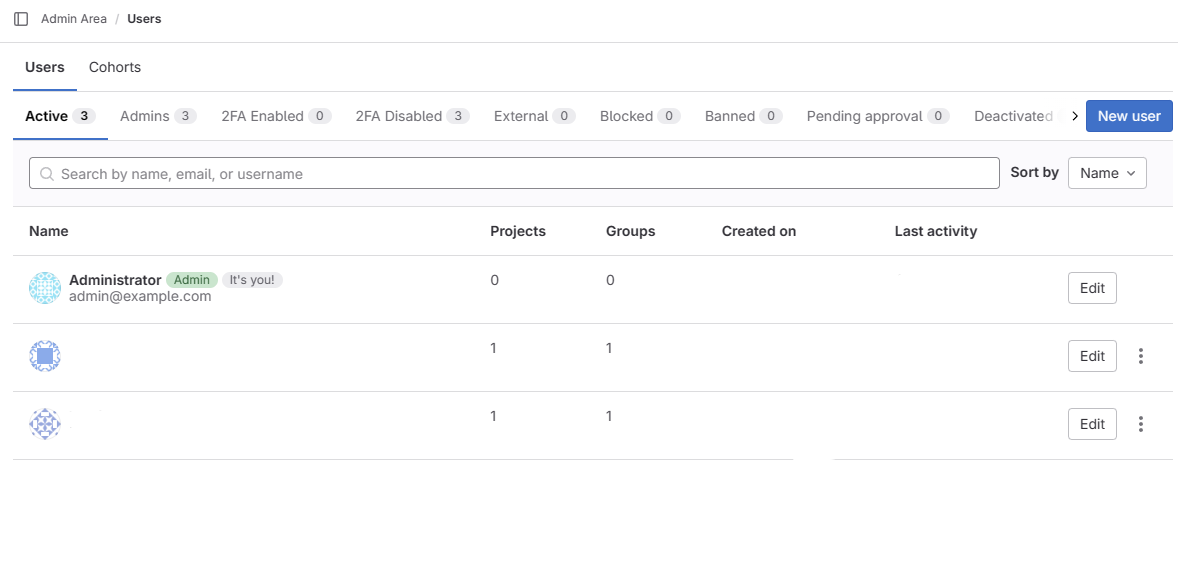Viewport: 1178px width, 575px height.
Task: Click the Projects column header
Action: click(x=518, y=231)
